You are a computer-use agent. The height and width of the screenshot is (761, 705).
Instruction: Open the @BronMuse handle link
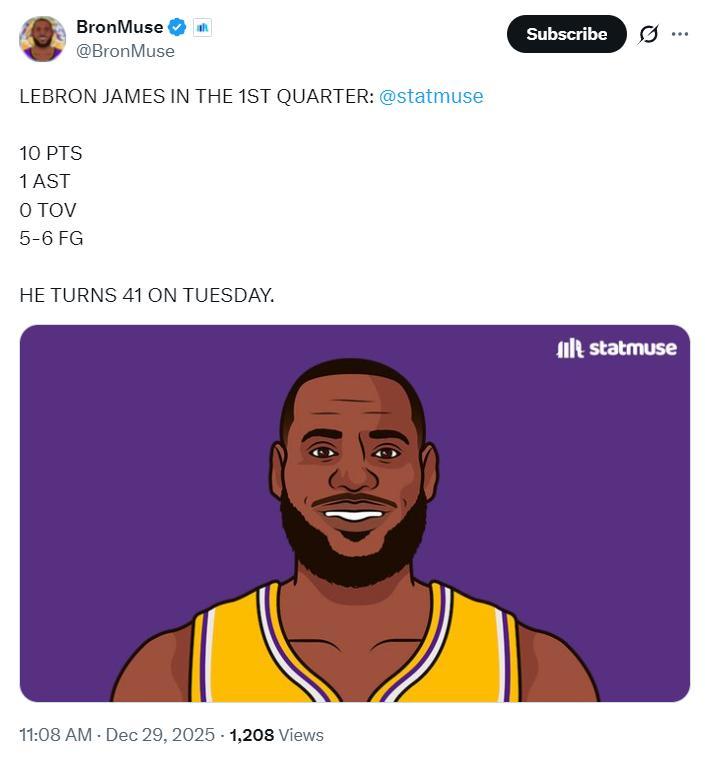125,51
